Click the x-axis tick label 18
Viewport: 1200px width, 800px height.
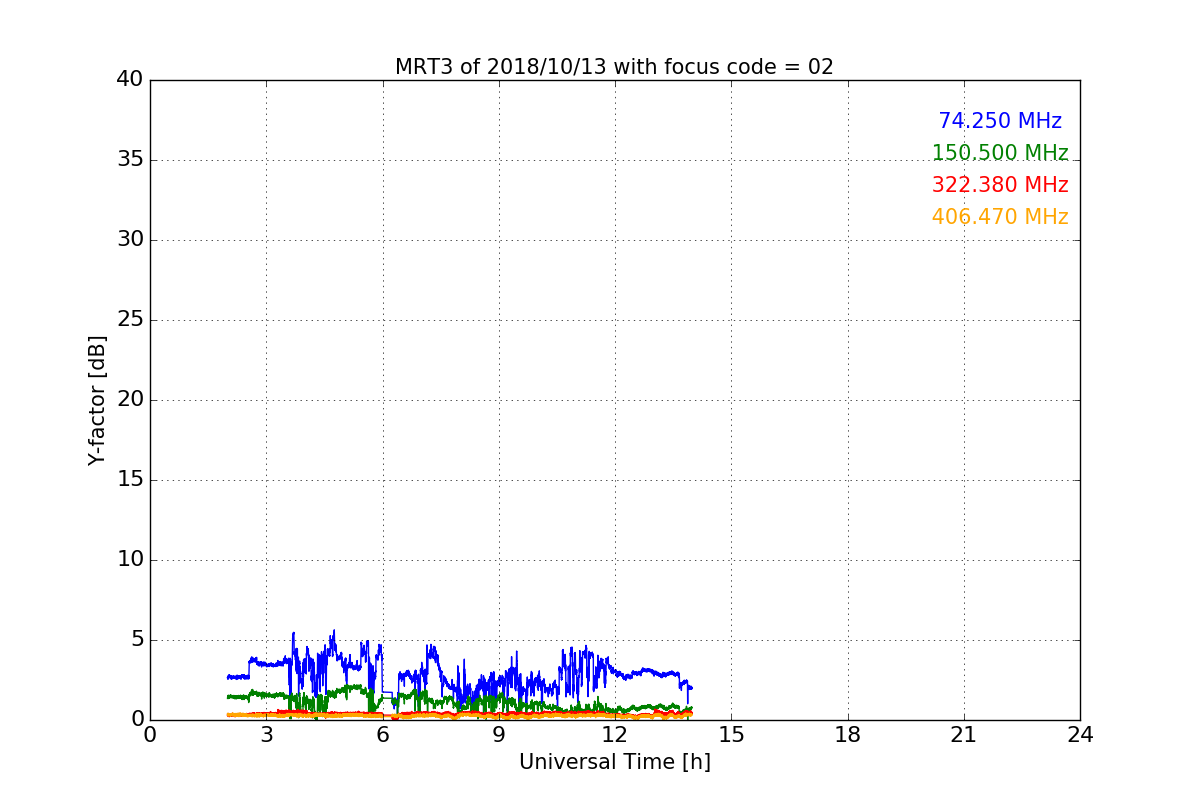pos(848,735)
